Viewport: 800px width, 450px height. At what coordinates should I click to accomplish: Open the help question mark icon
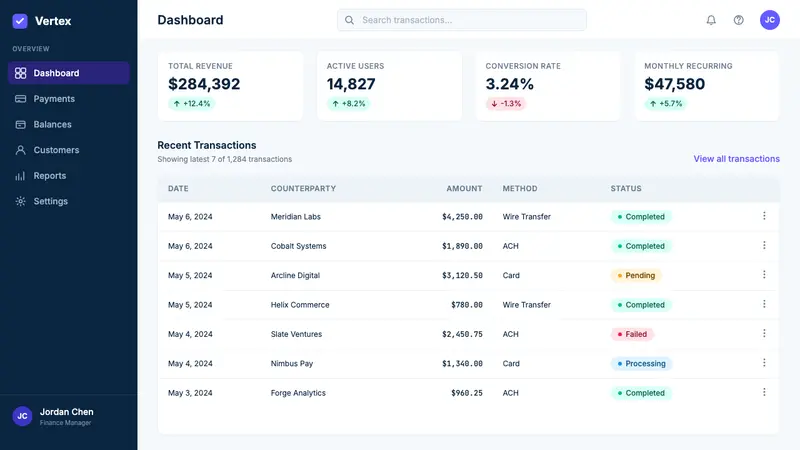coord(738,20)
